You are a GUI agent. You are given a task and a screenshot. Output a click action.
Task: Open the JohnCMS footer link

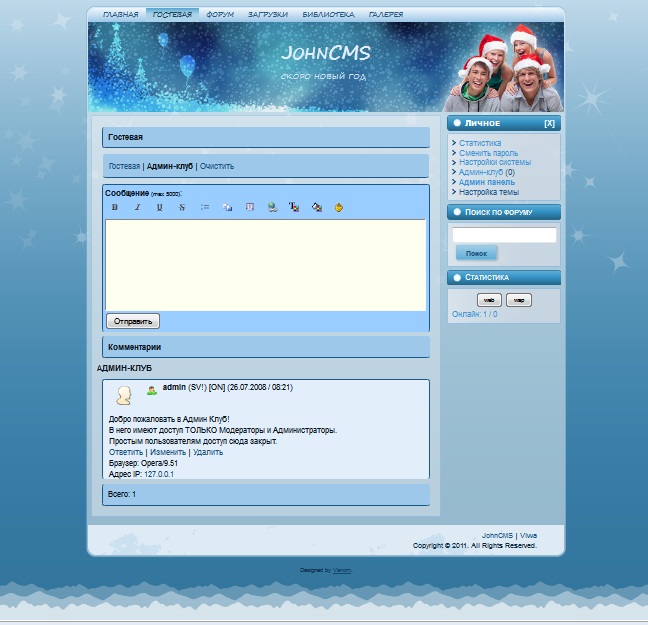pos(497,535)
